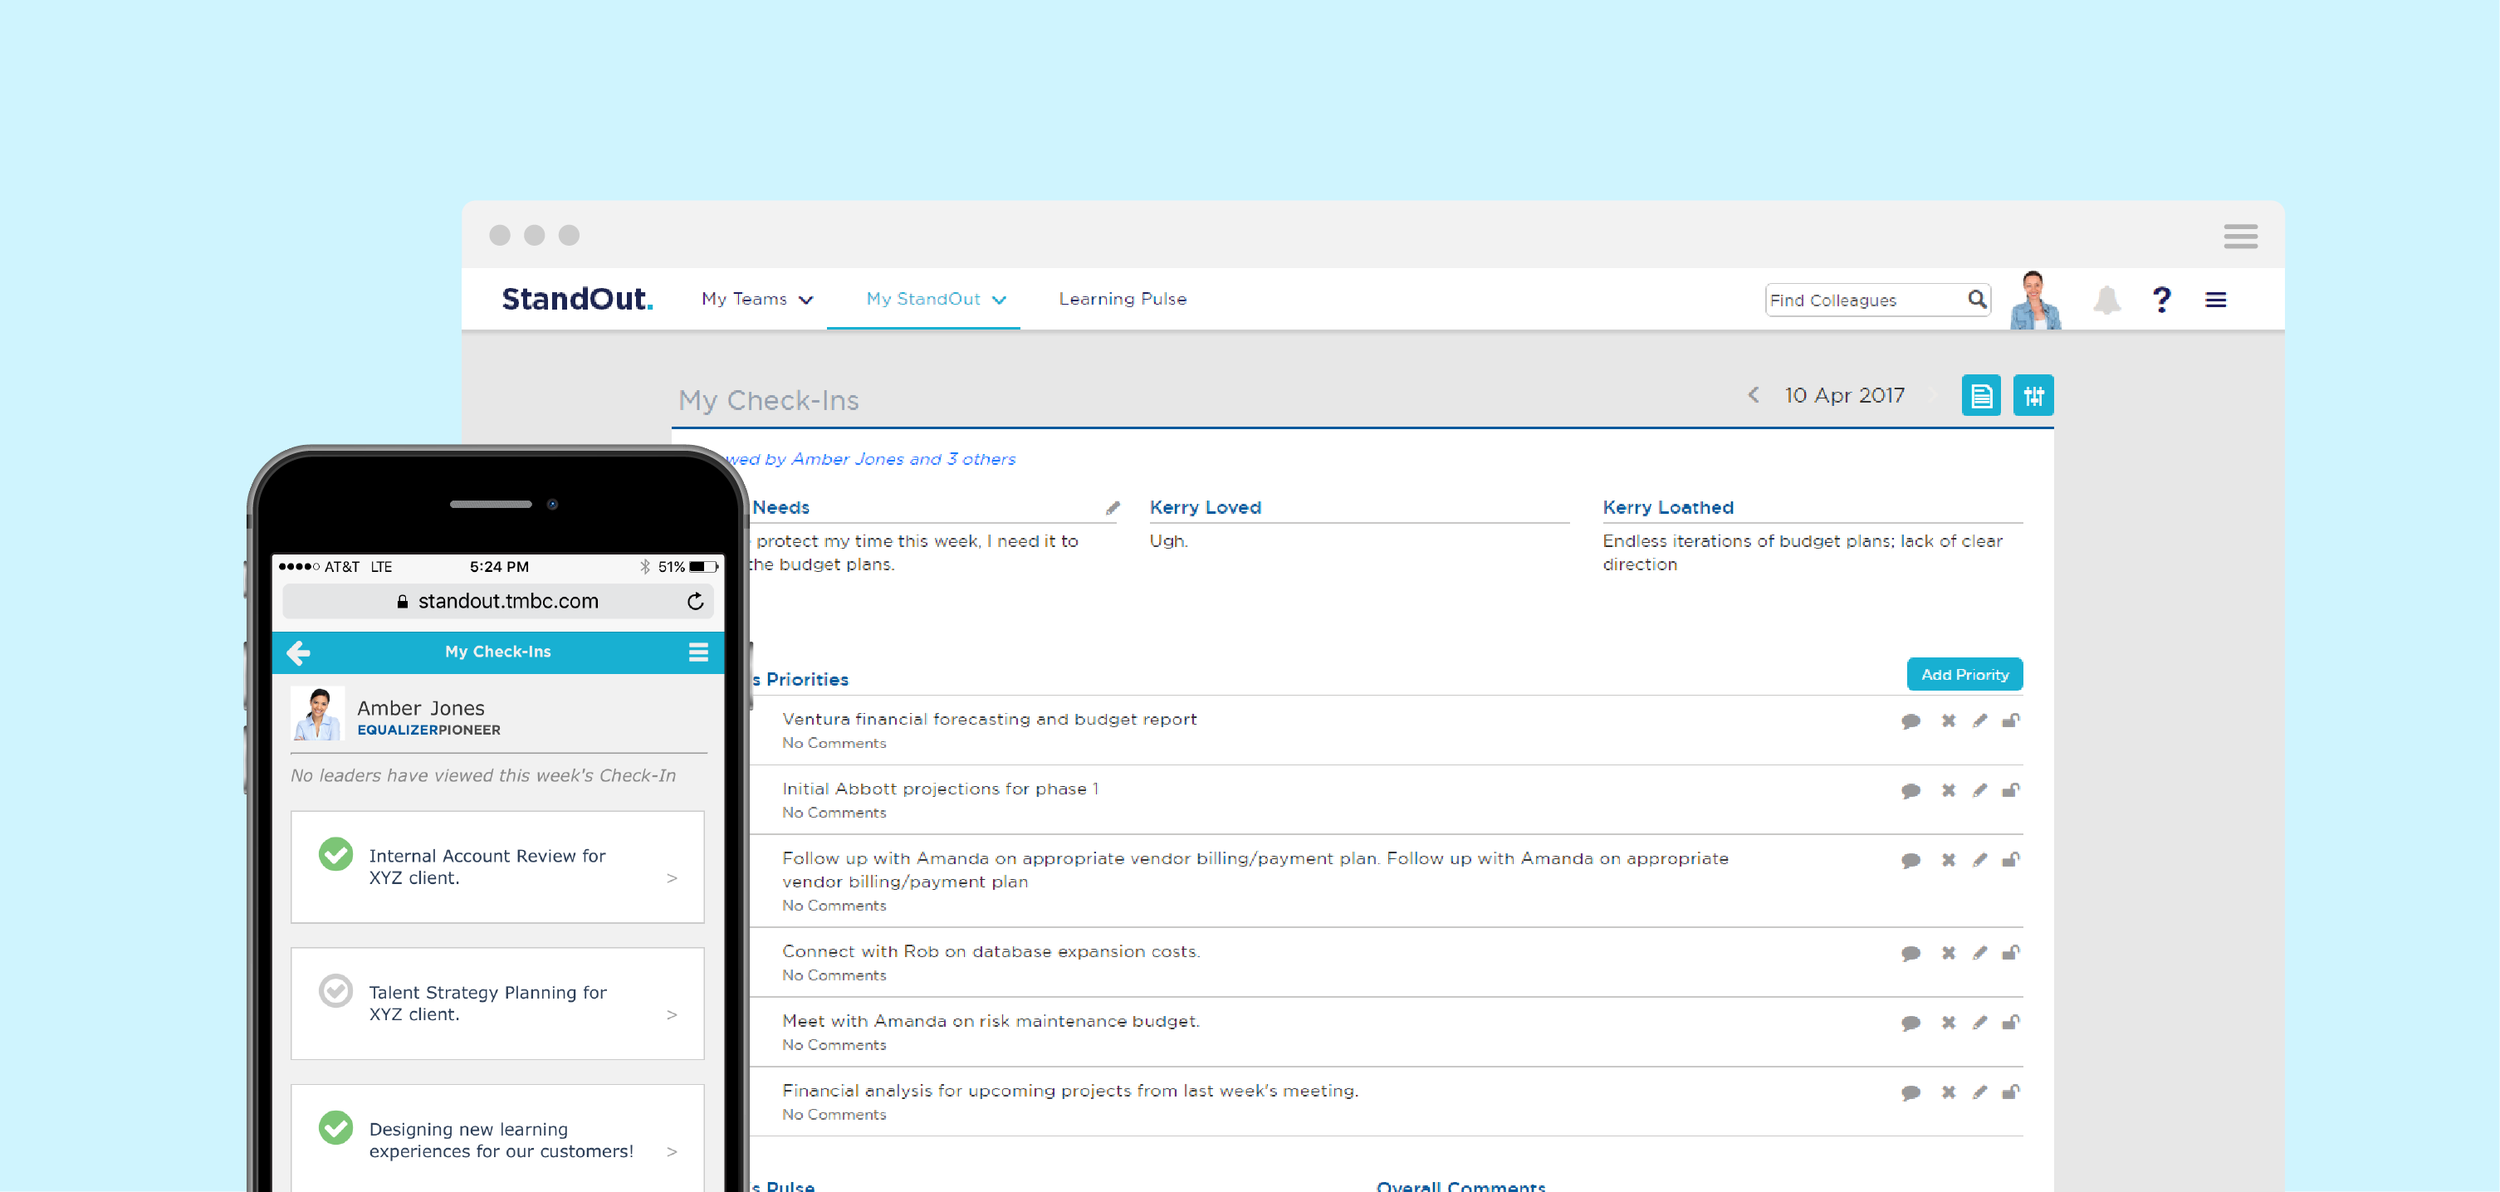Screen dimensions: 2500x1192
Task: Open user profile photo in header
Action: point(2035,300)
